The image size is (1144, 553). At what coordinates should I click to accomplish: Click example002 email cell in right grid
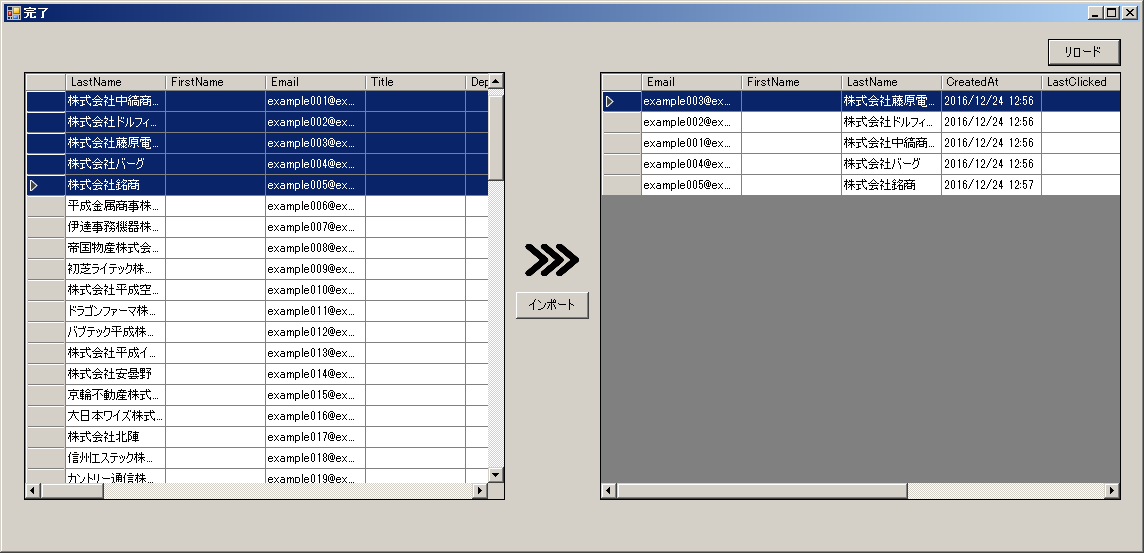coord(692,123)
